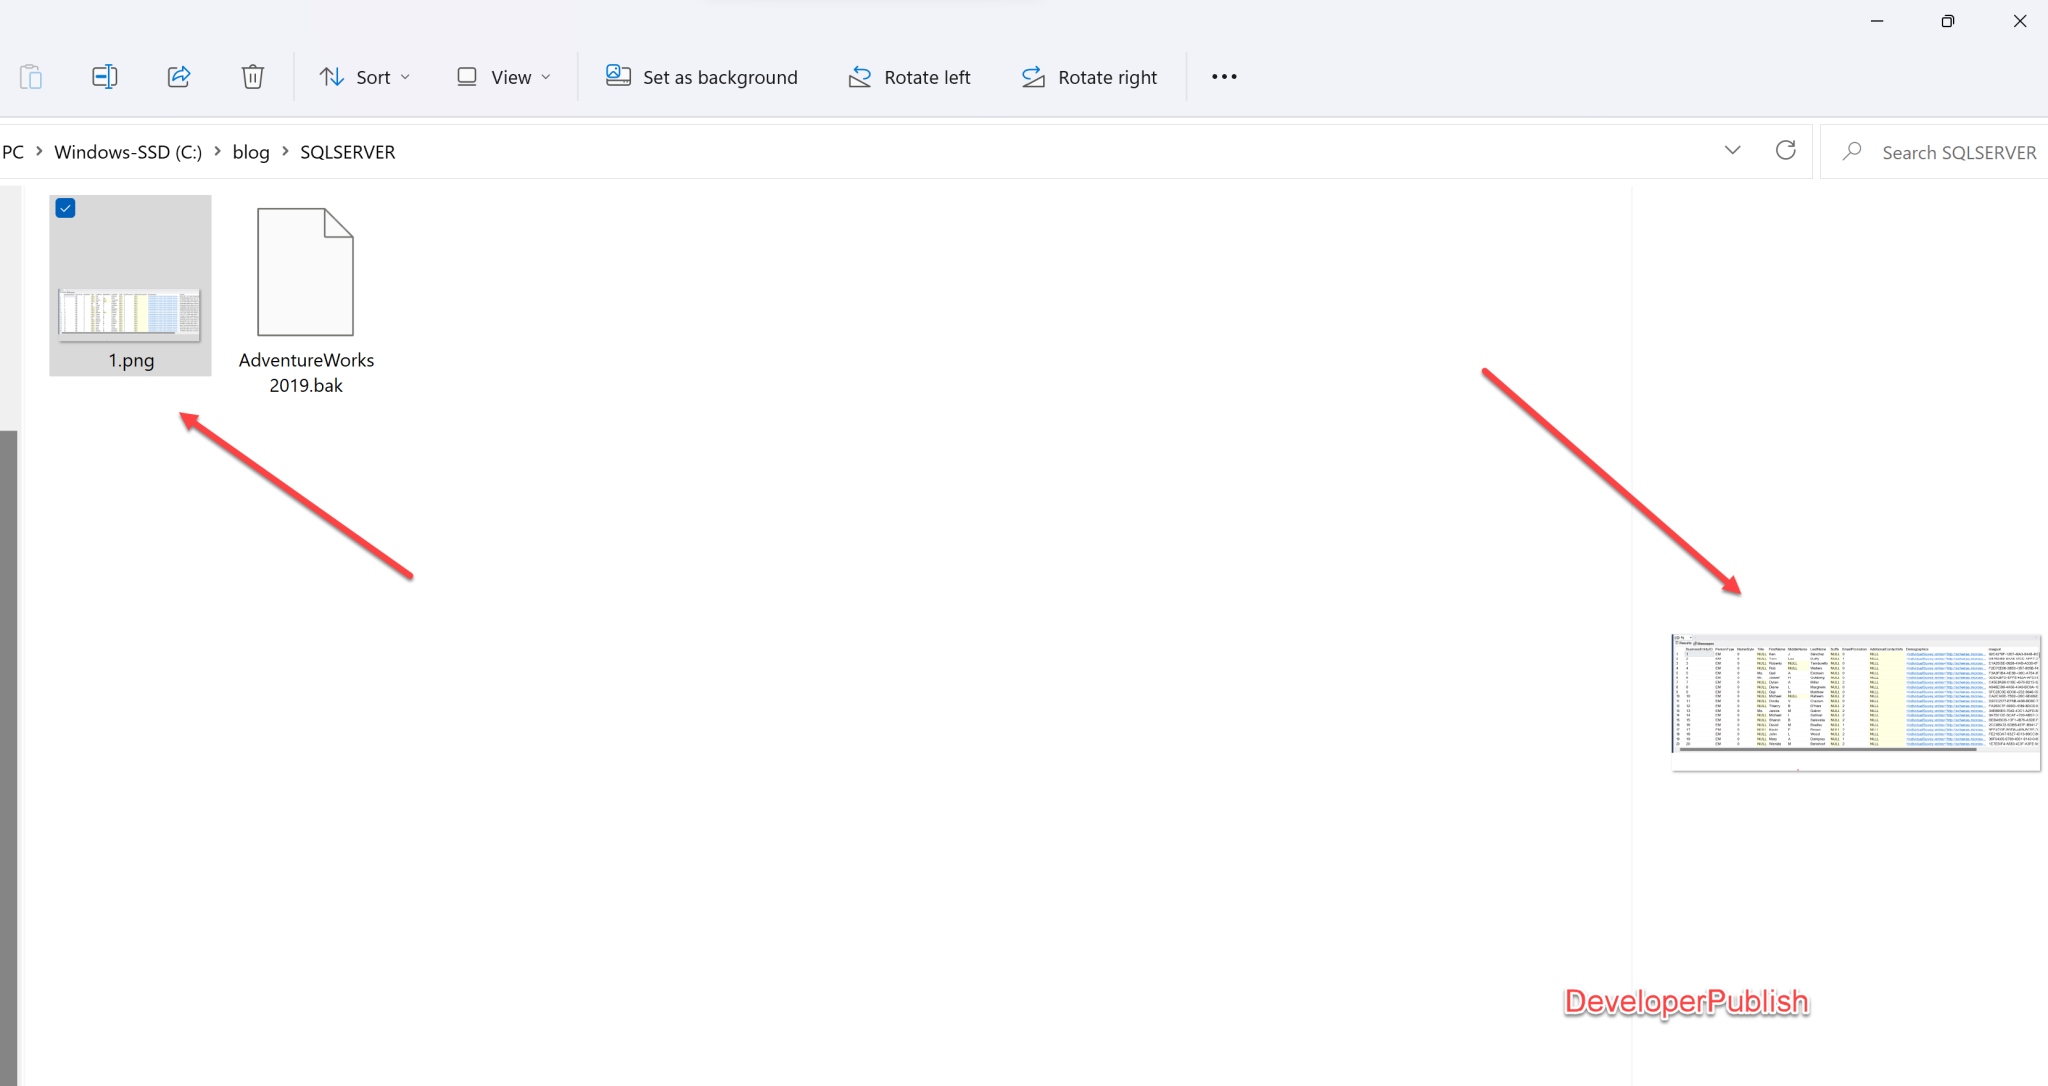Click the Delete (trash) icon
2048x1086 pixels.
pos(252,76)
